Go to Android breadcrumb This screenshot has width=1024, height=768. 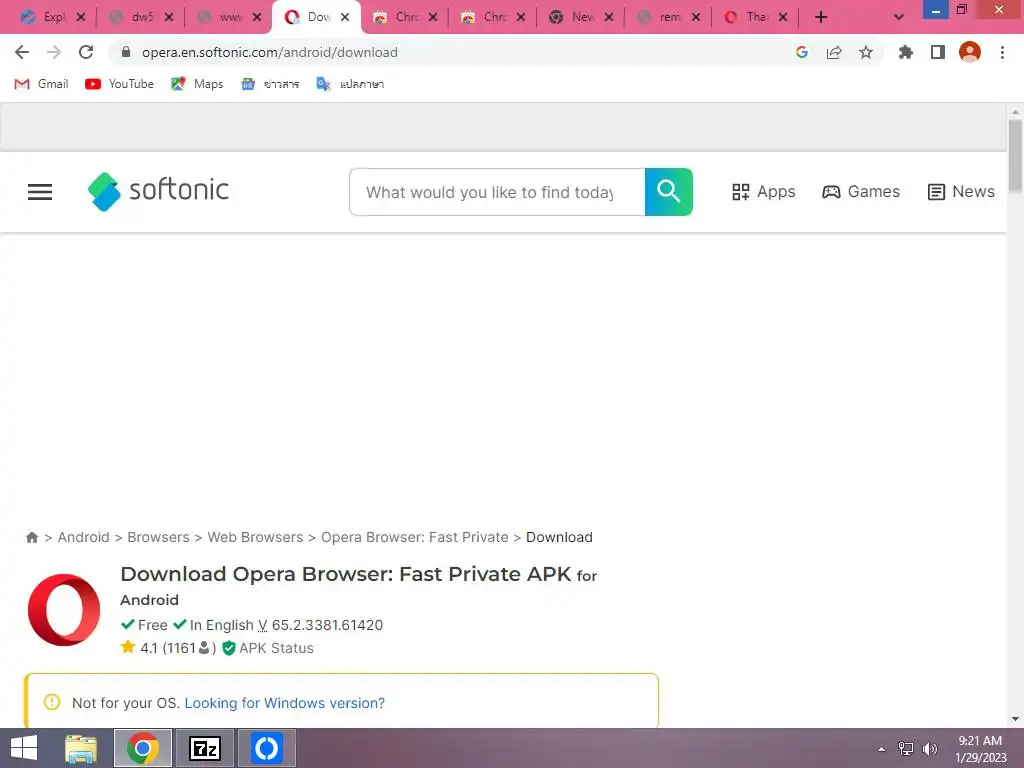84,537
